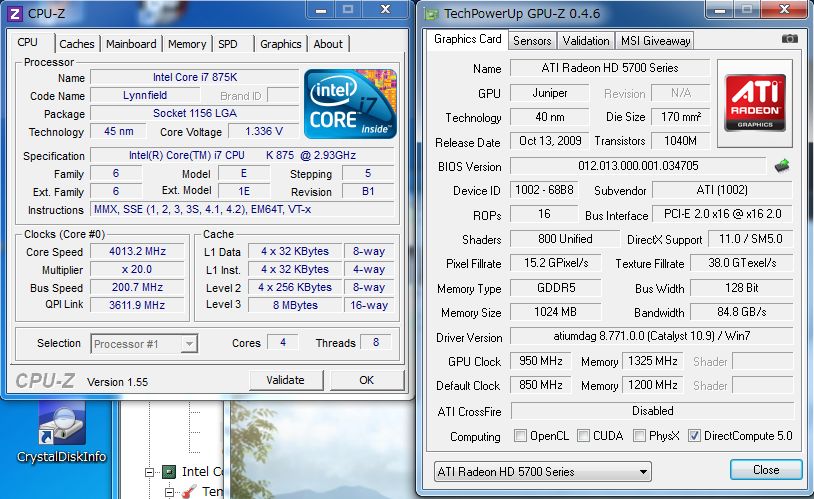Open the Mainboard tab in CPU-Z
814x499 pixels.
click(131, 44)
